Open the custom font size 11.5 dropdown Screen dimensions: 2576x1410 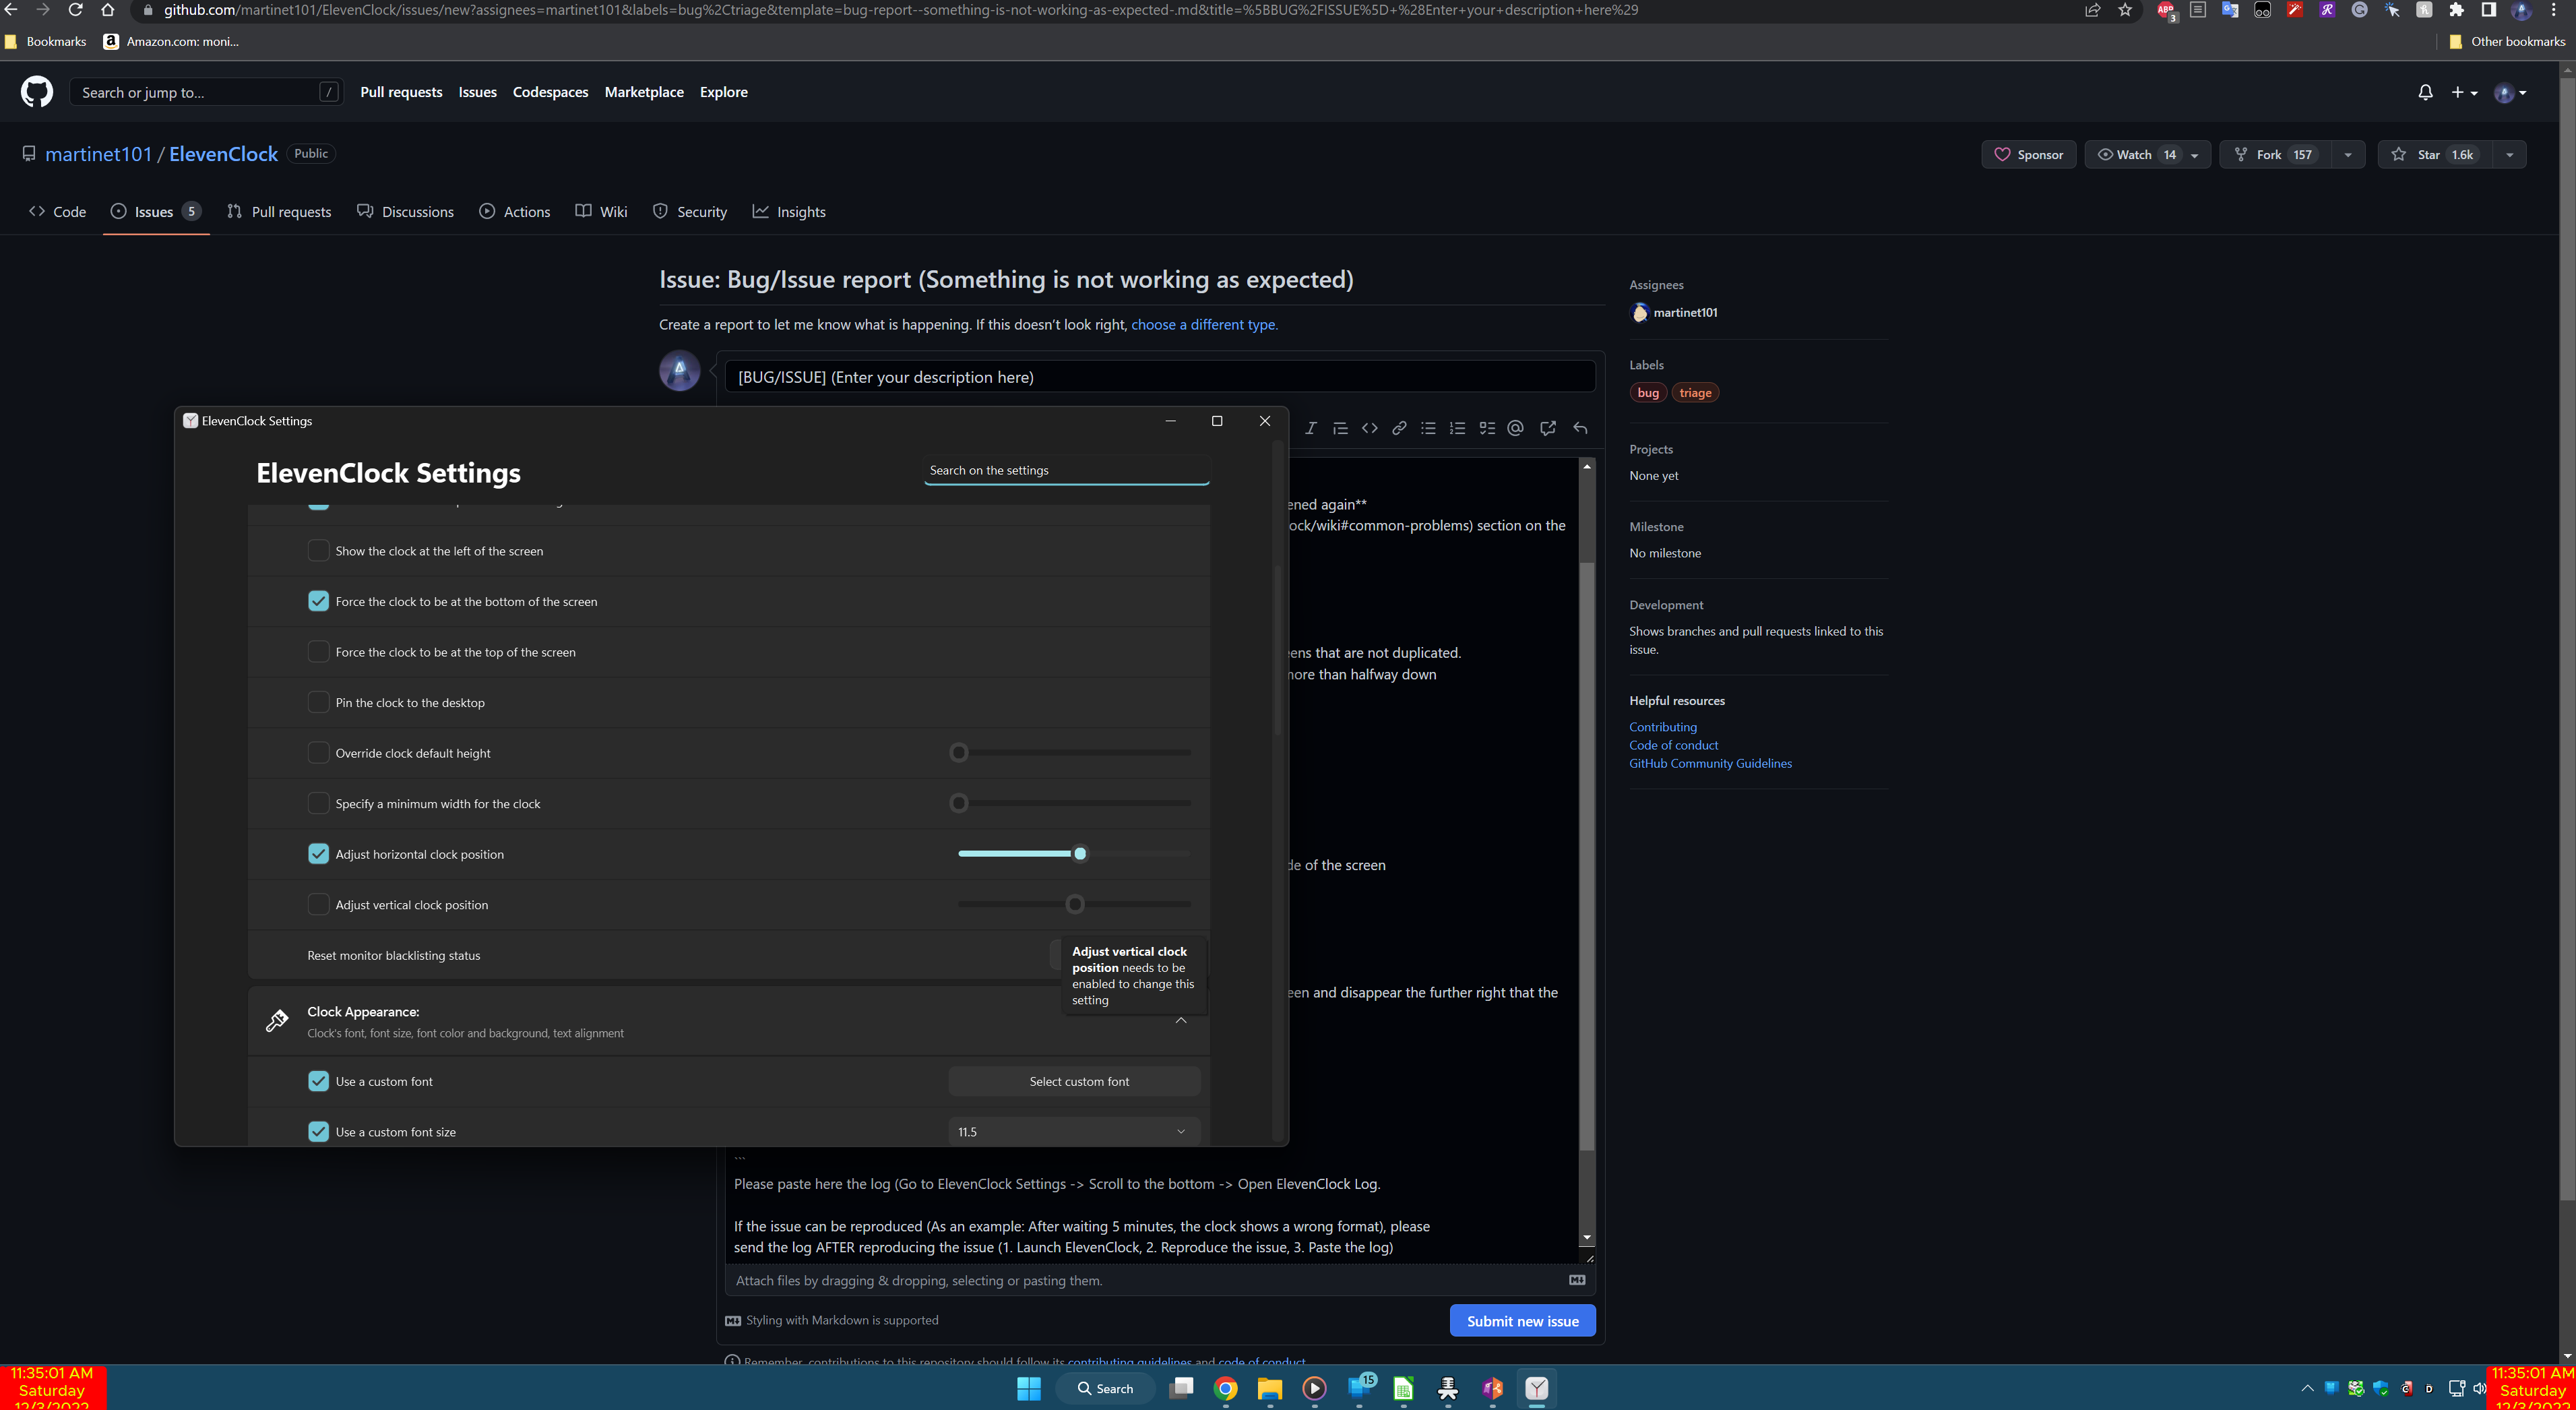[1073, 1132]
